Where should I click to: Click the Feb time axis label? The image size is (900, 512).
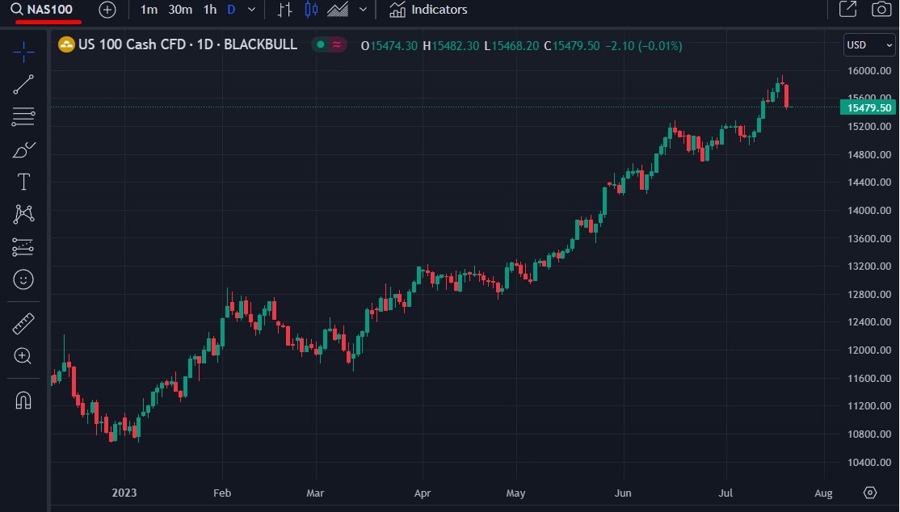(x=222, y=492)
